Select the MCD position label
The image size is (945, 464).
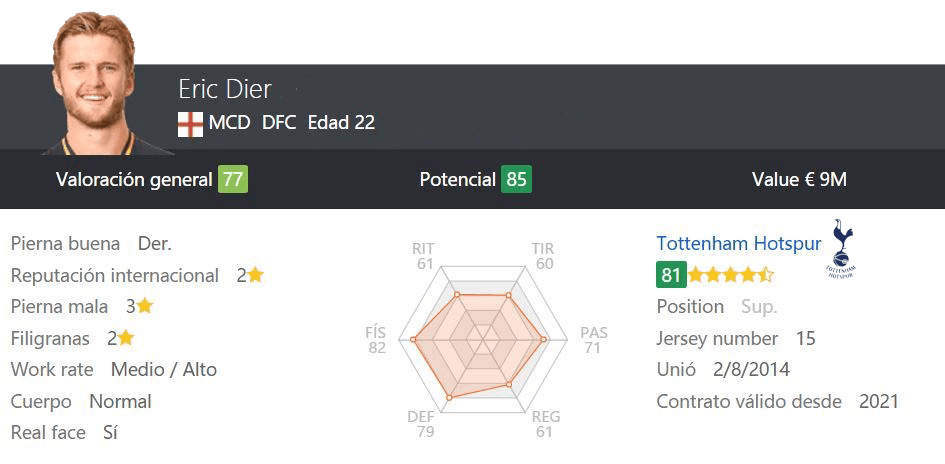click(x=230, y=123)
